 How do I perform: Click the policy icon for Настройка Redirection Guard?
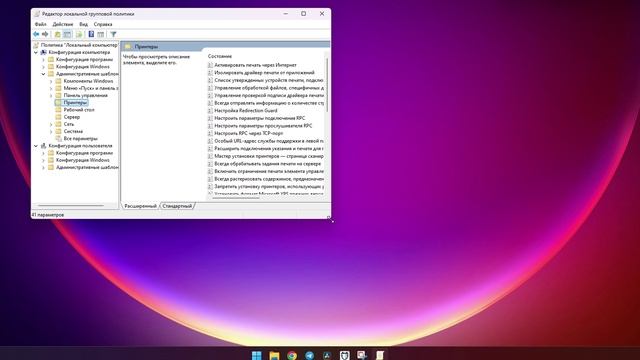[210, 111]
